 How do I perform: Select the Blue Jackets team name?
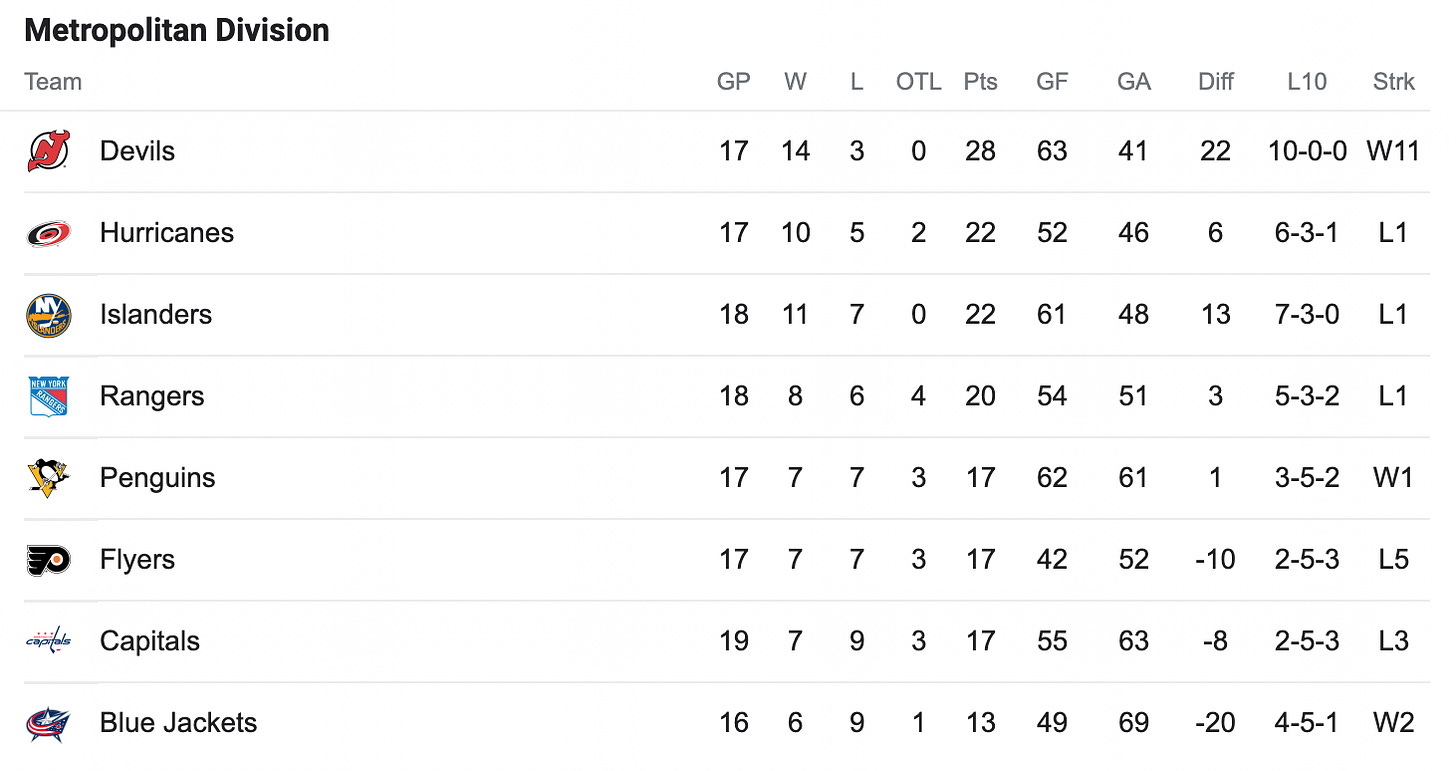click(179, 723)
